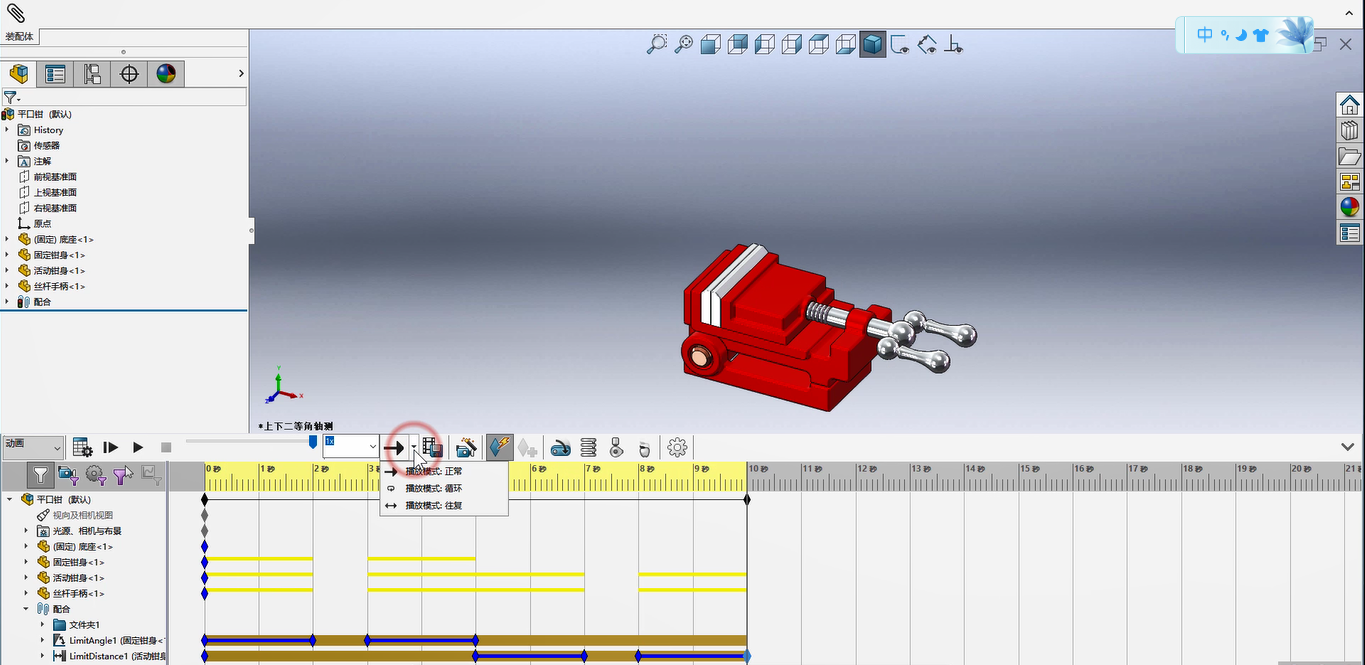Toggle the Filter Results graph funnel

pyautogui.click(x=151, y=475)
